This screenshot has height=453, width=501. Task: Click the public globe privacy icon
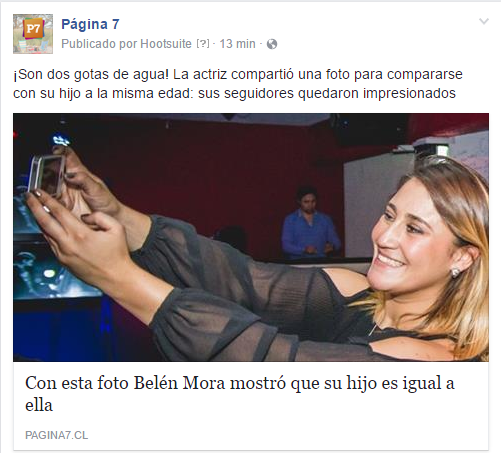coord(272,44)
